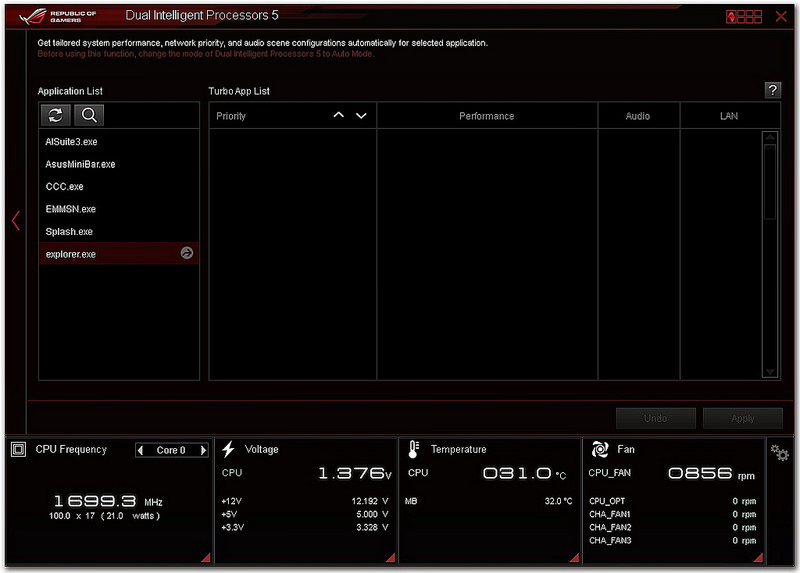Expand the Voltage panel corner

[x=391, y=558]
